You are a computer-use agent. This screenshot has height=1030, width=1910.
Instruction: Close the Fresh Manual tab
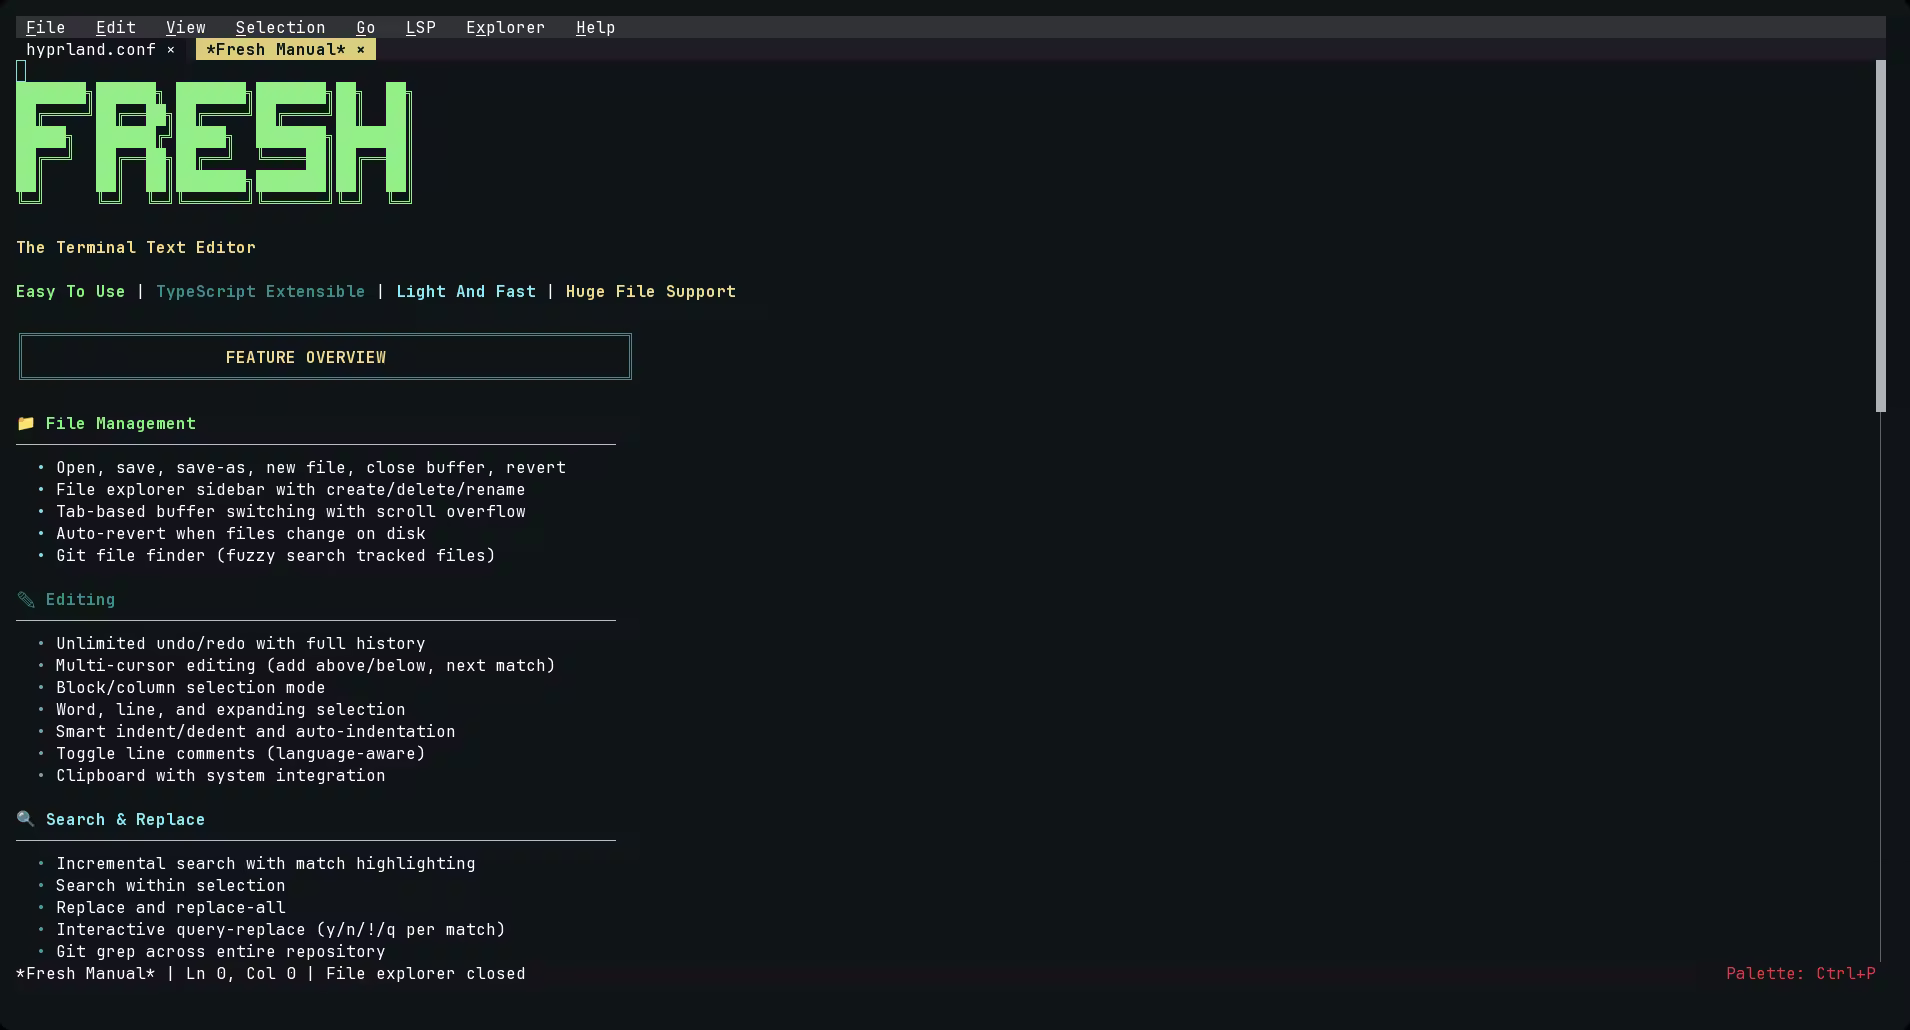coord(361,50)
